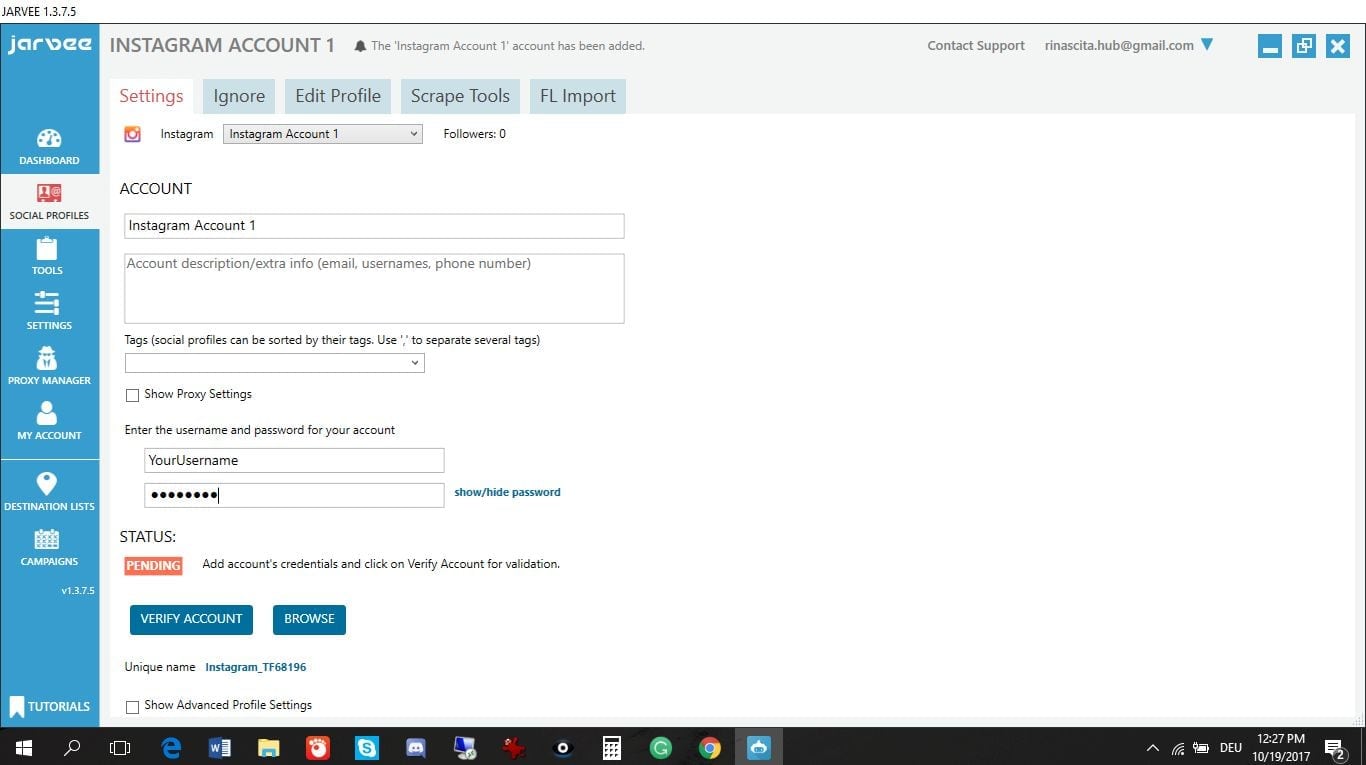Image resolution: width=1366 pixels, height=765 pixels.
Task: Open the Instagram Account 1 dropdown
Action: click(x=323, y=134)
